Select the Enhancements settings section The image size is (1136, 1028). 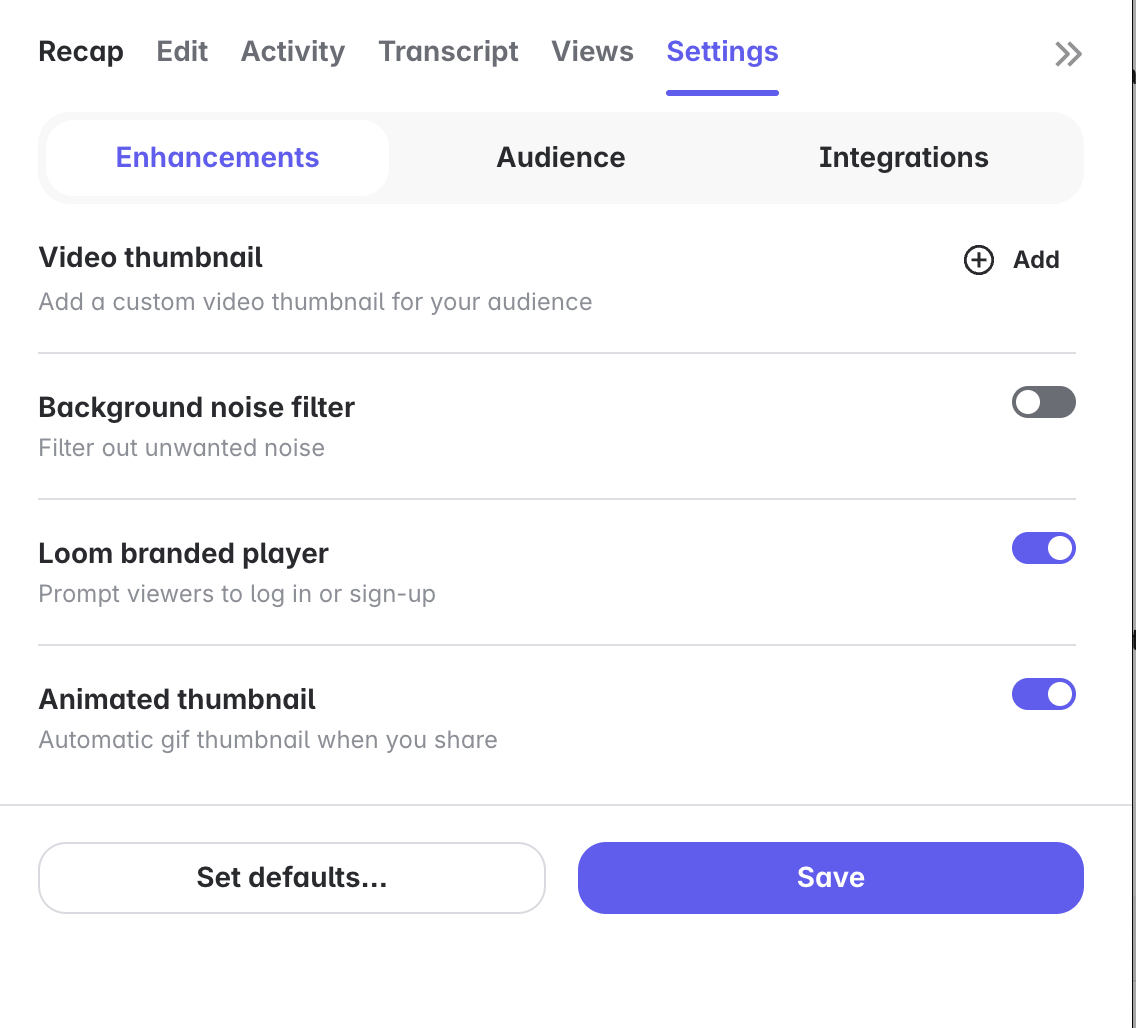click(217, 158)
